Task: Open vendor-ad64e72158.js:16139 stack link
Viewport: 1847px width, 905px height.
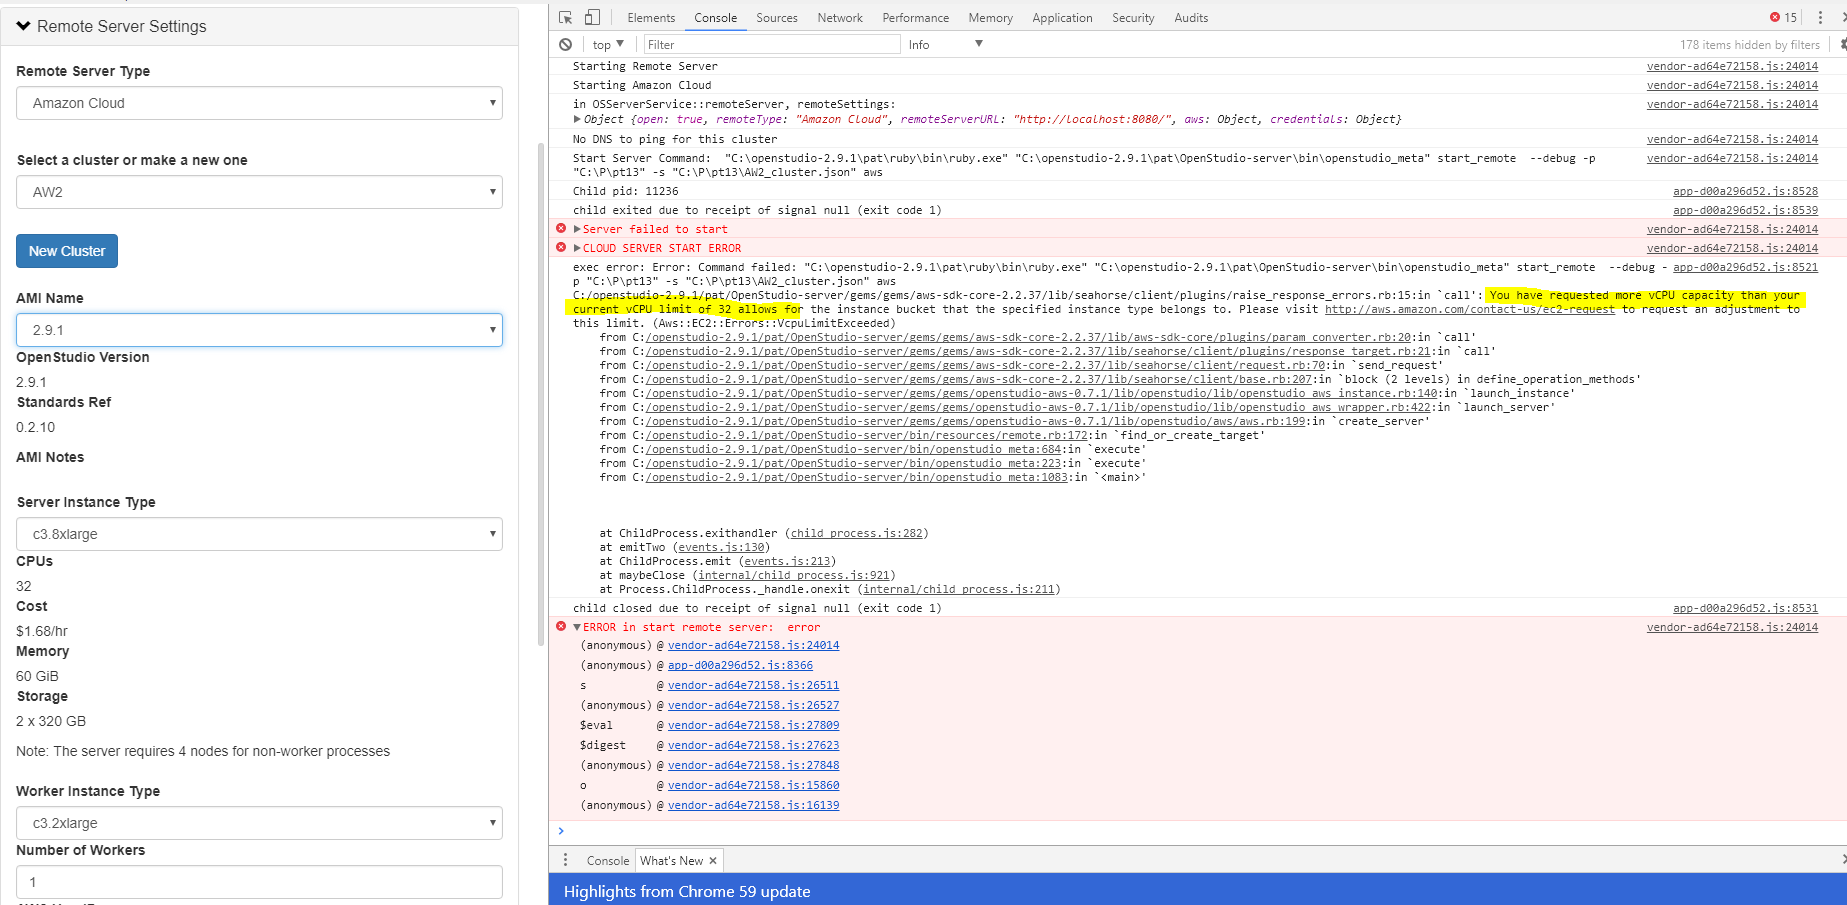Action: pyautogui.click(x=754, y=805)
